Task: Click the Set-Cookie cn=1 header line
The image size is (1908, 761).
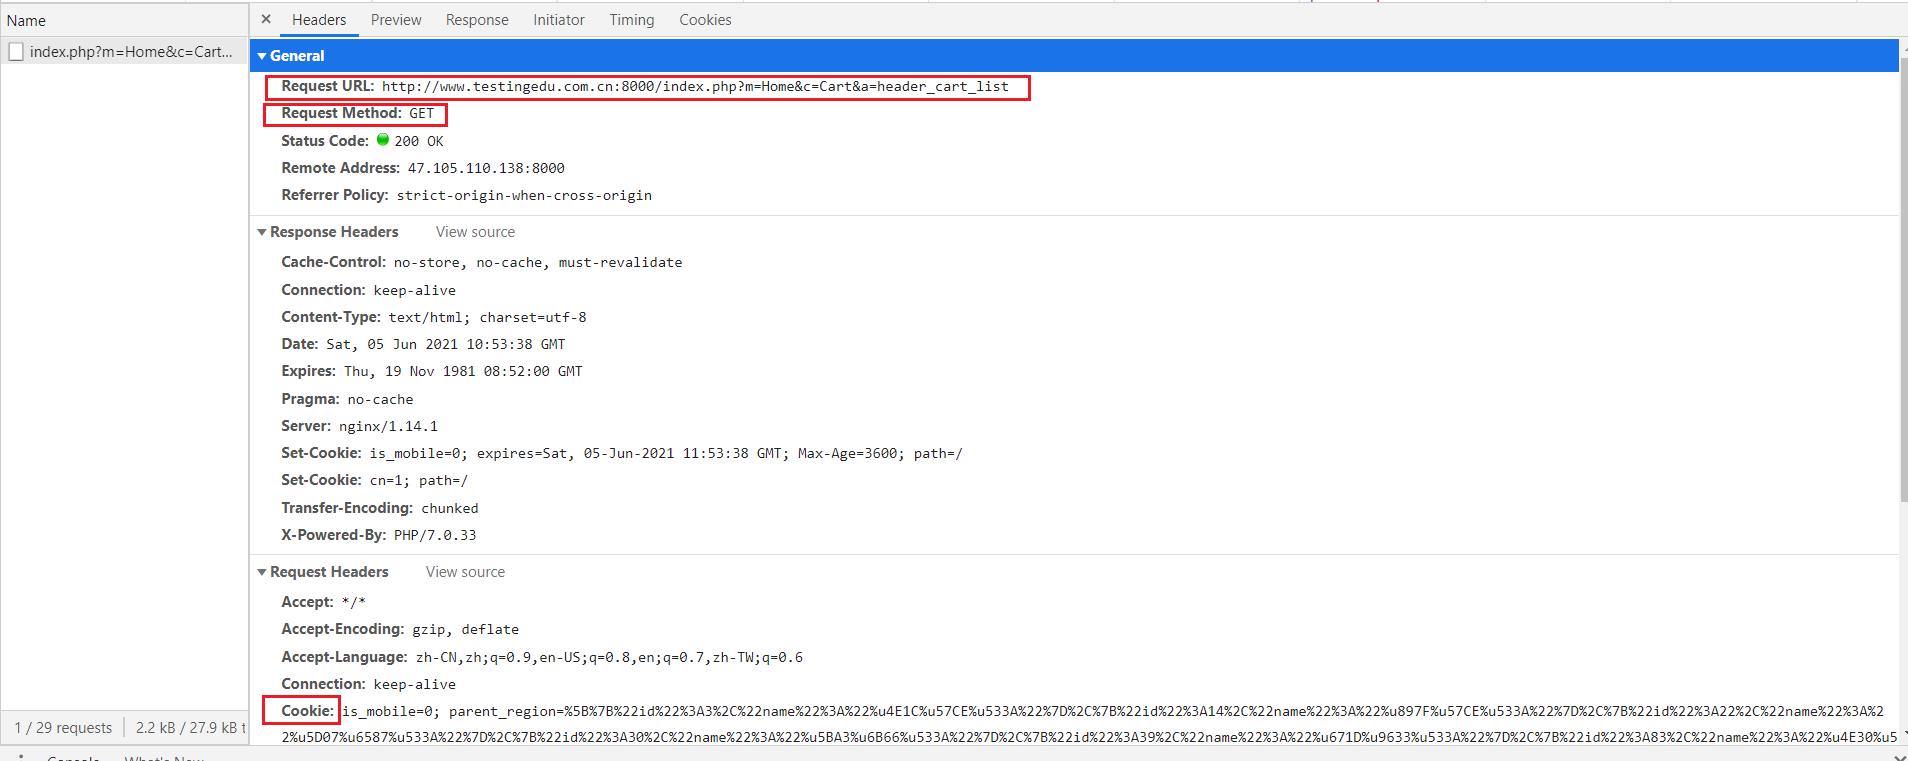Action: pyautogui.click(x=374, y=481)
